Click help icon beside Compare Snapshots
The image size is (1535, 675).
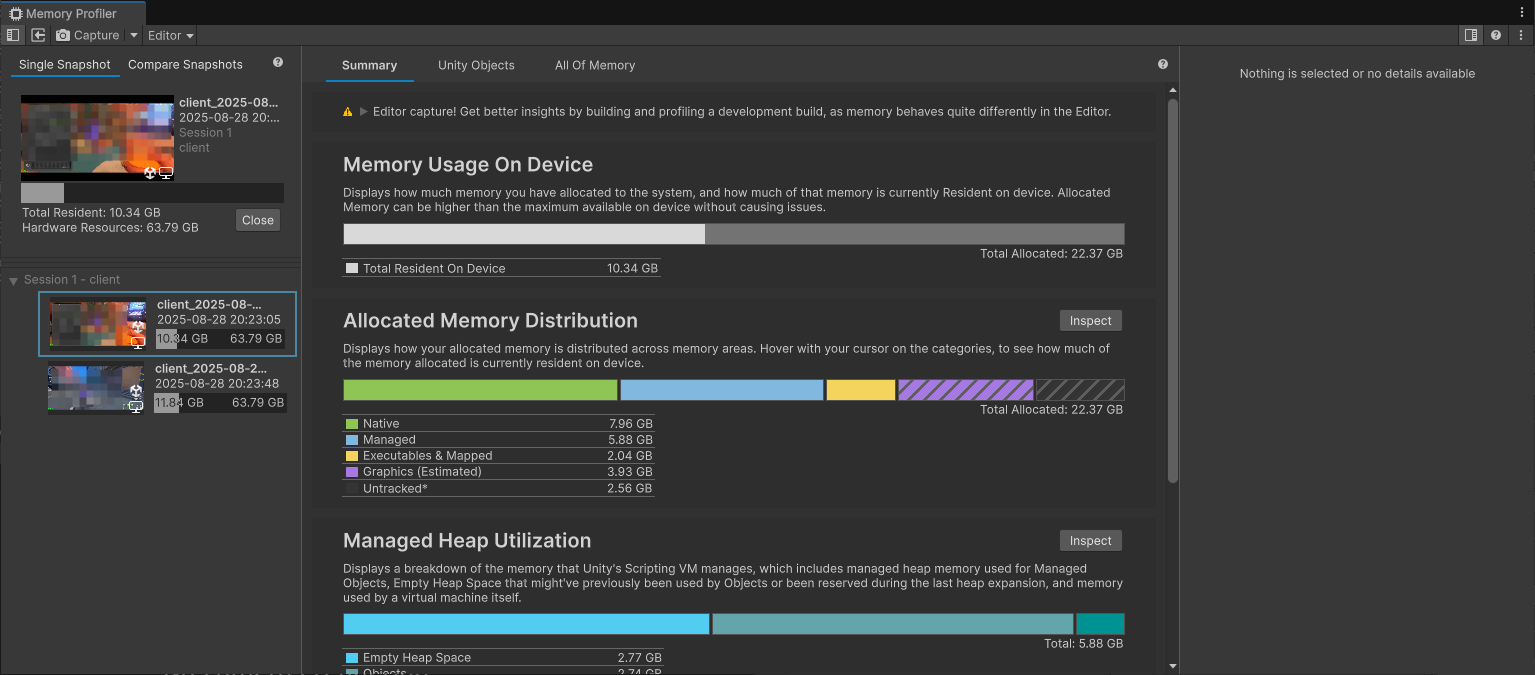(x=278, y=63)
